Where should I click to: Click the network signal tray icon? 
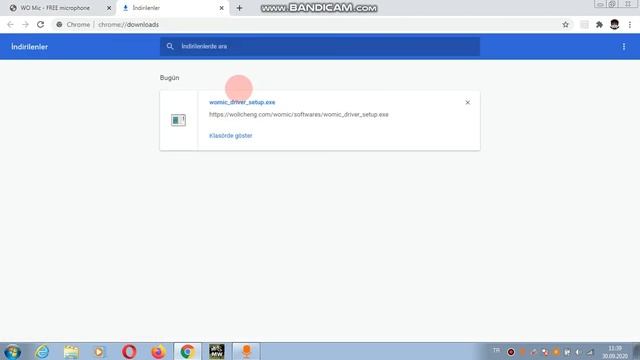coord(590,352)
